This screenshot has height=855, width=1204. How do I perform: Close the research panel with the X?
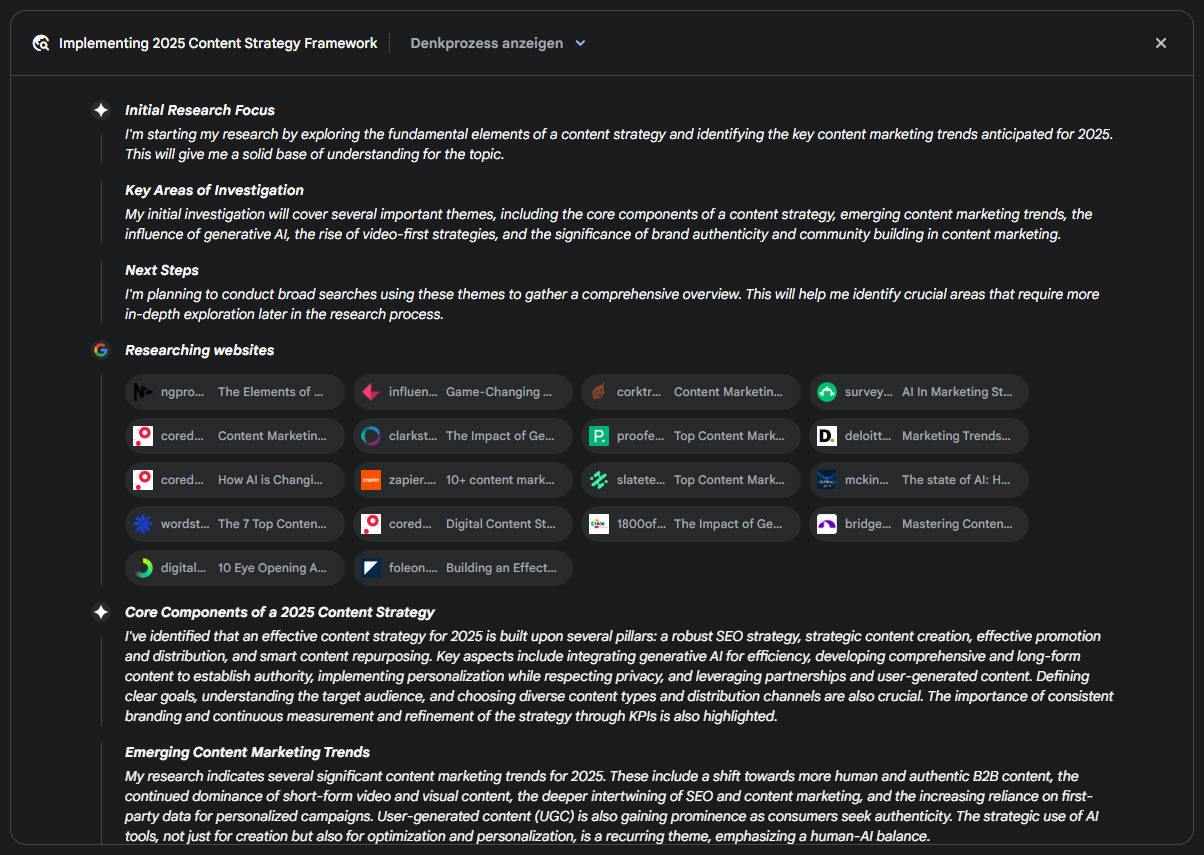(1161, 43)
